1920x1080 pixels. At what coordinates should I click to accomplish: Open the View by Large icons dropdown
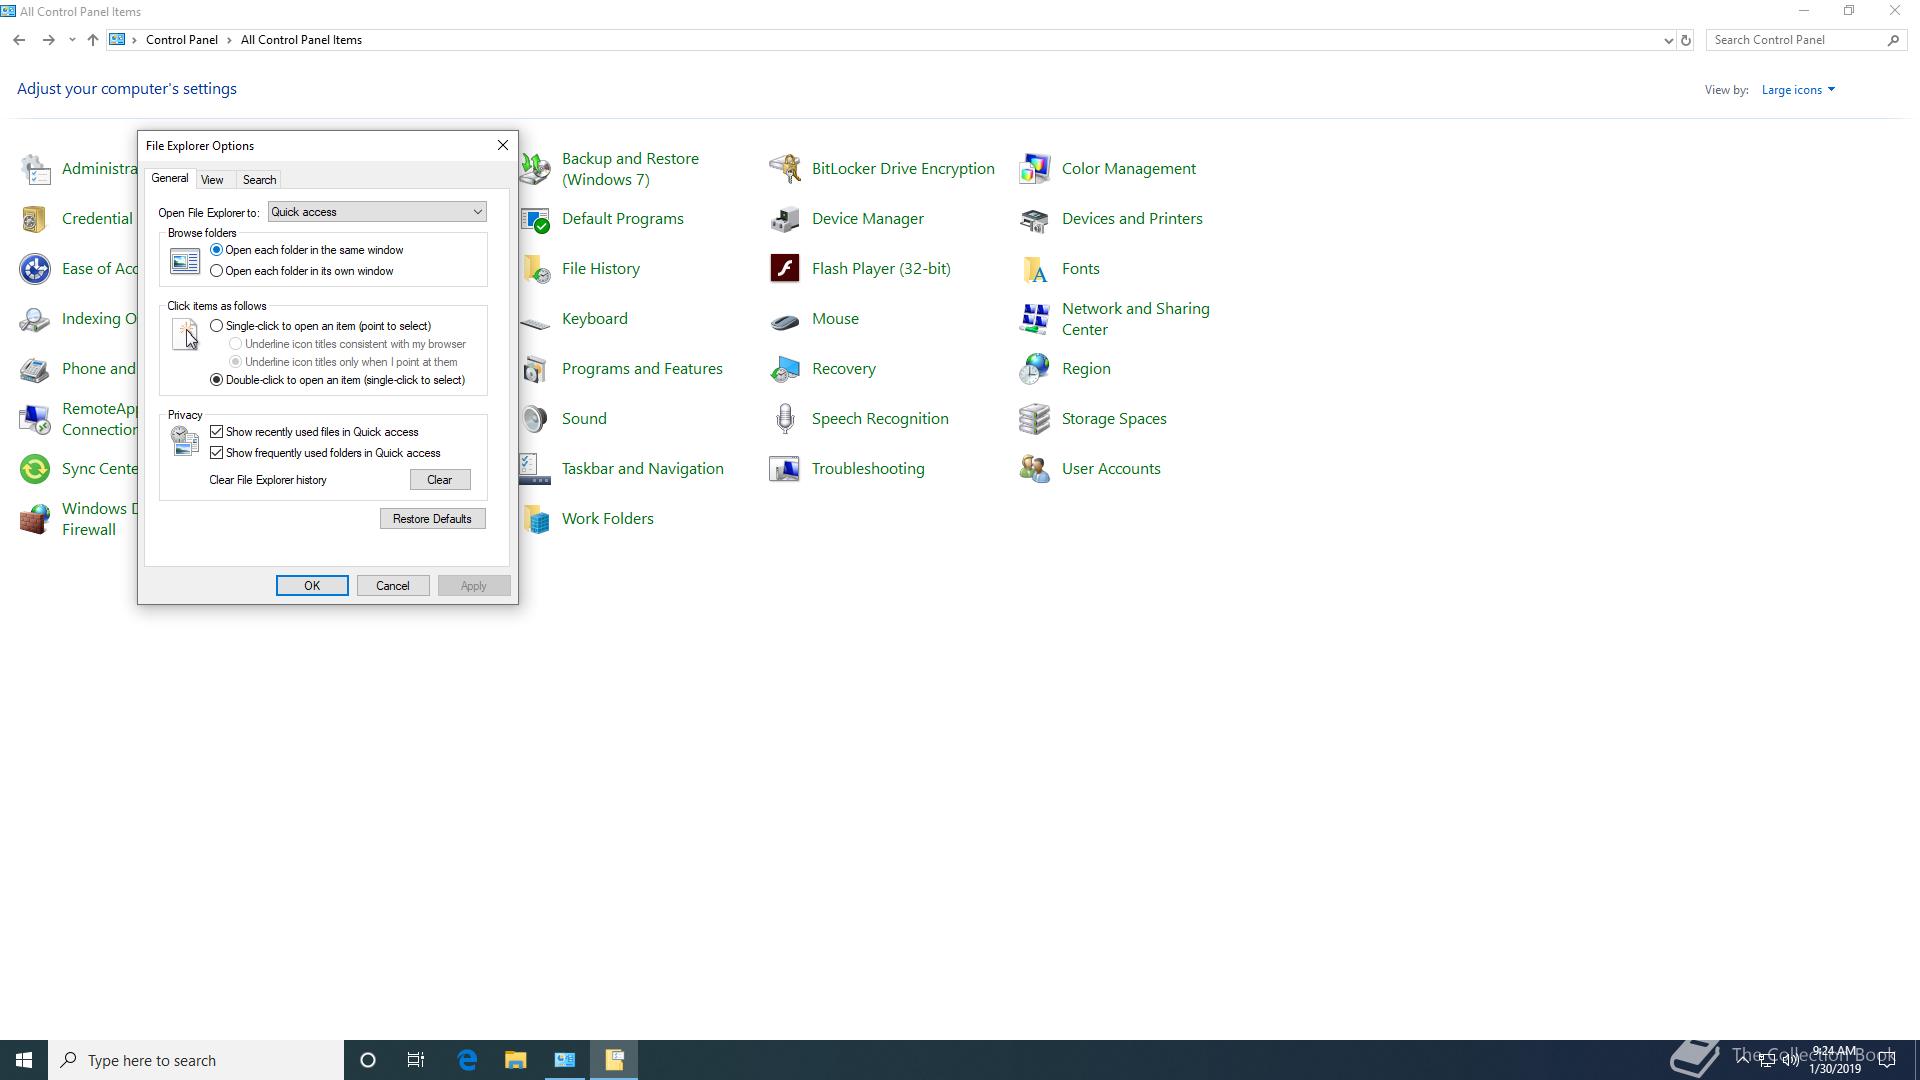(1798, 90)
